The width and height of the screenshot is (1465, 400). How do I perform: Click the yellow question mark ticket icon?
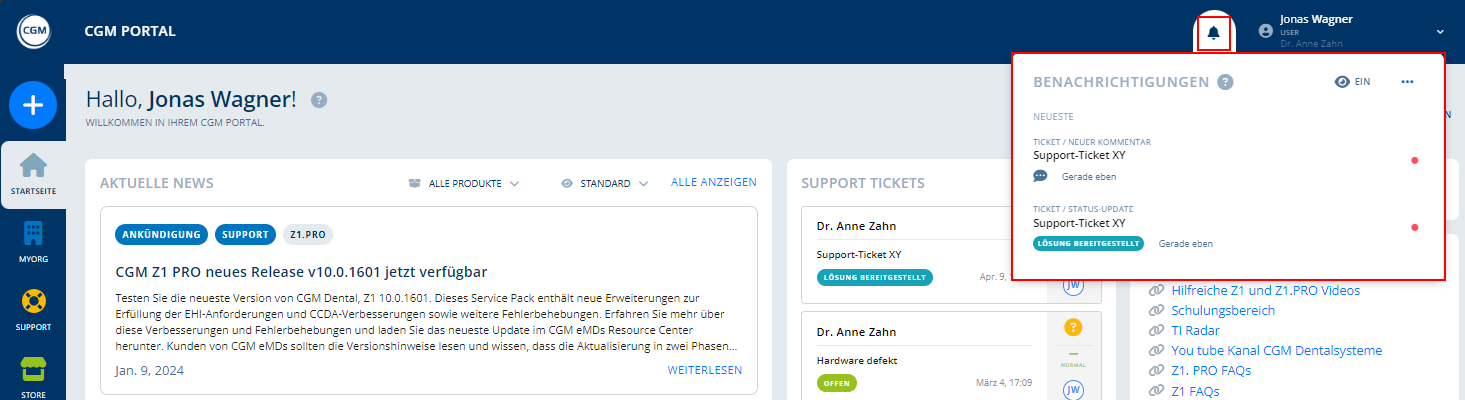click(1073, 327)
